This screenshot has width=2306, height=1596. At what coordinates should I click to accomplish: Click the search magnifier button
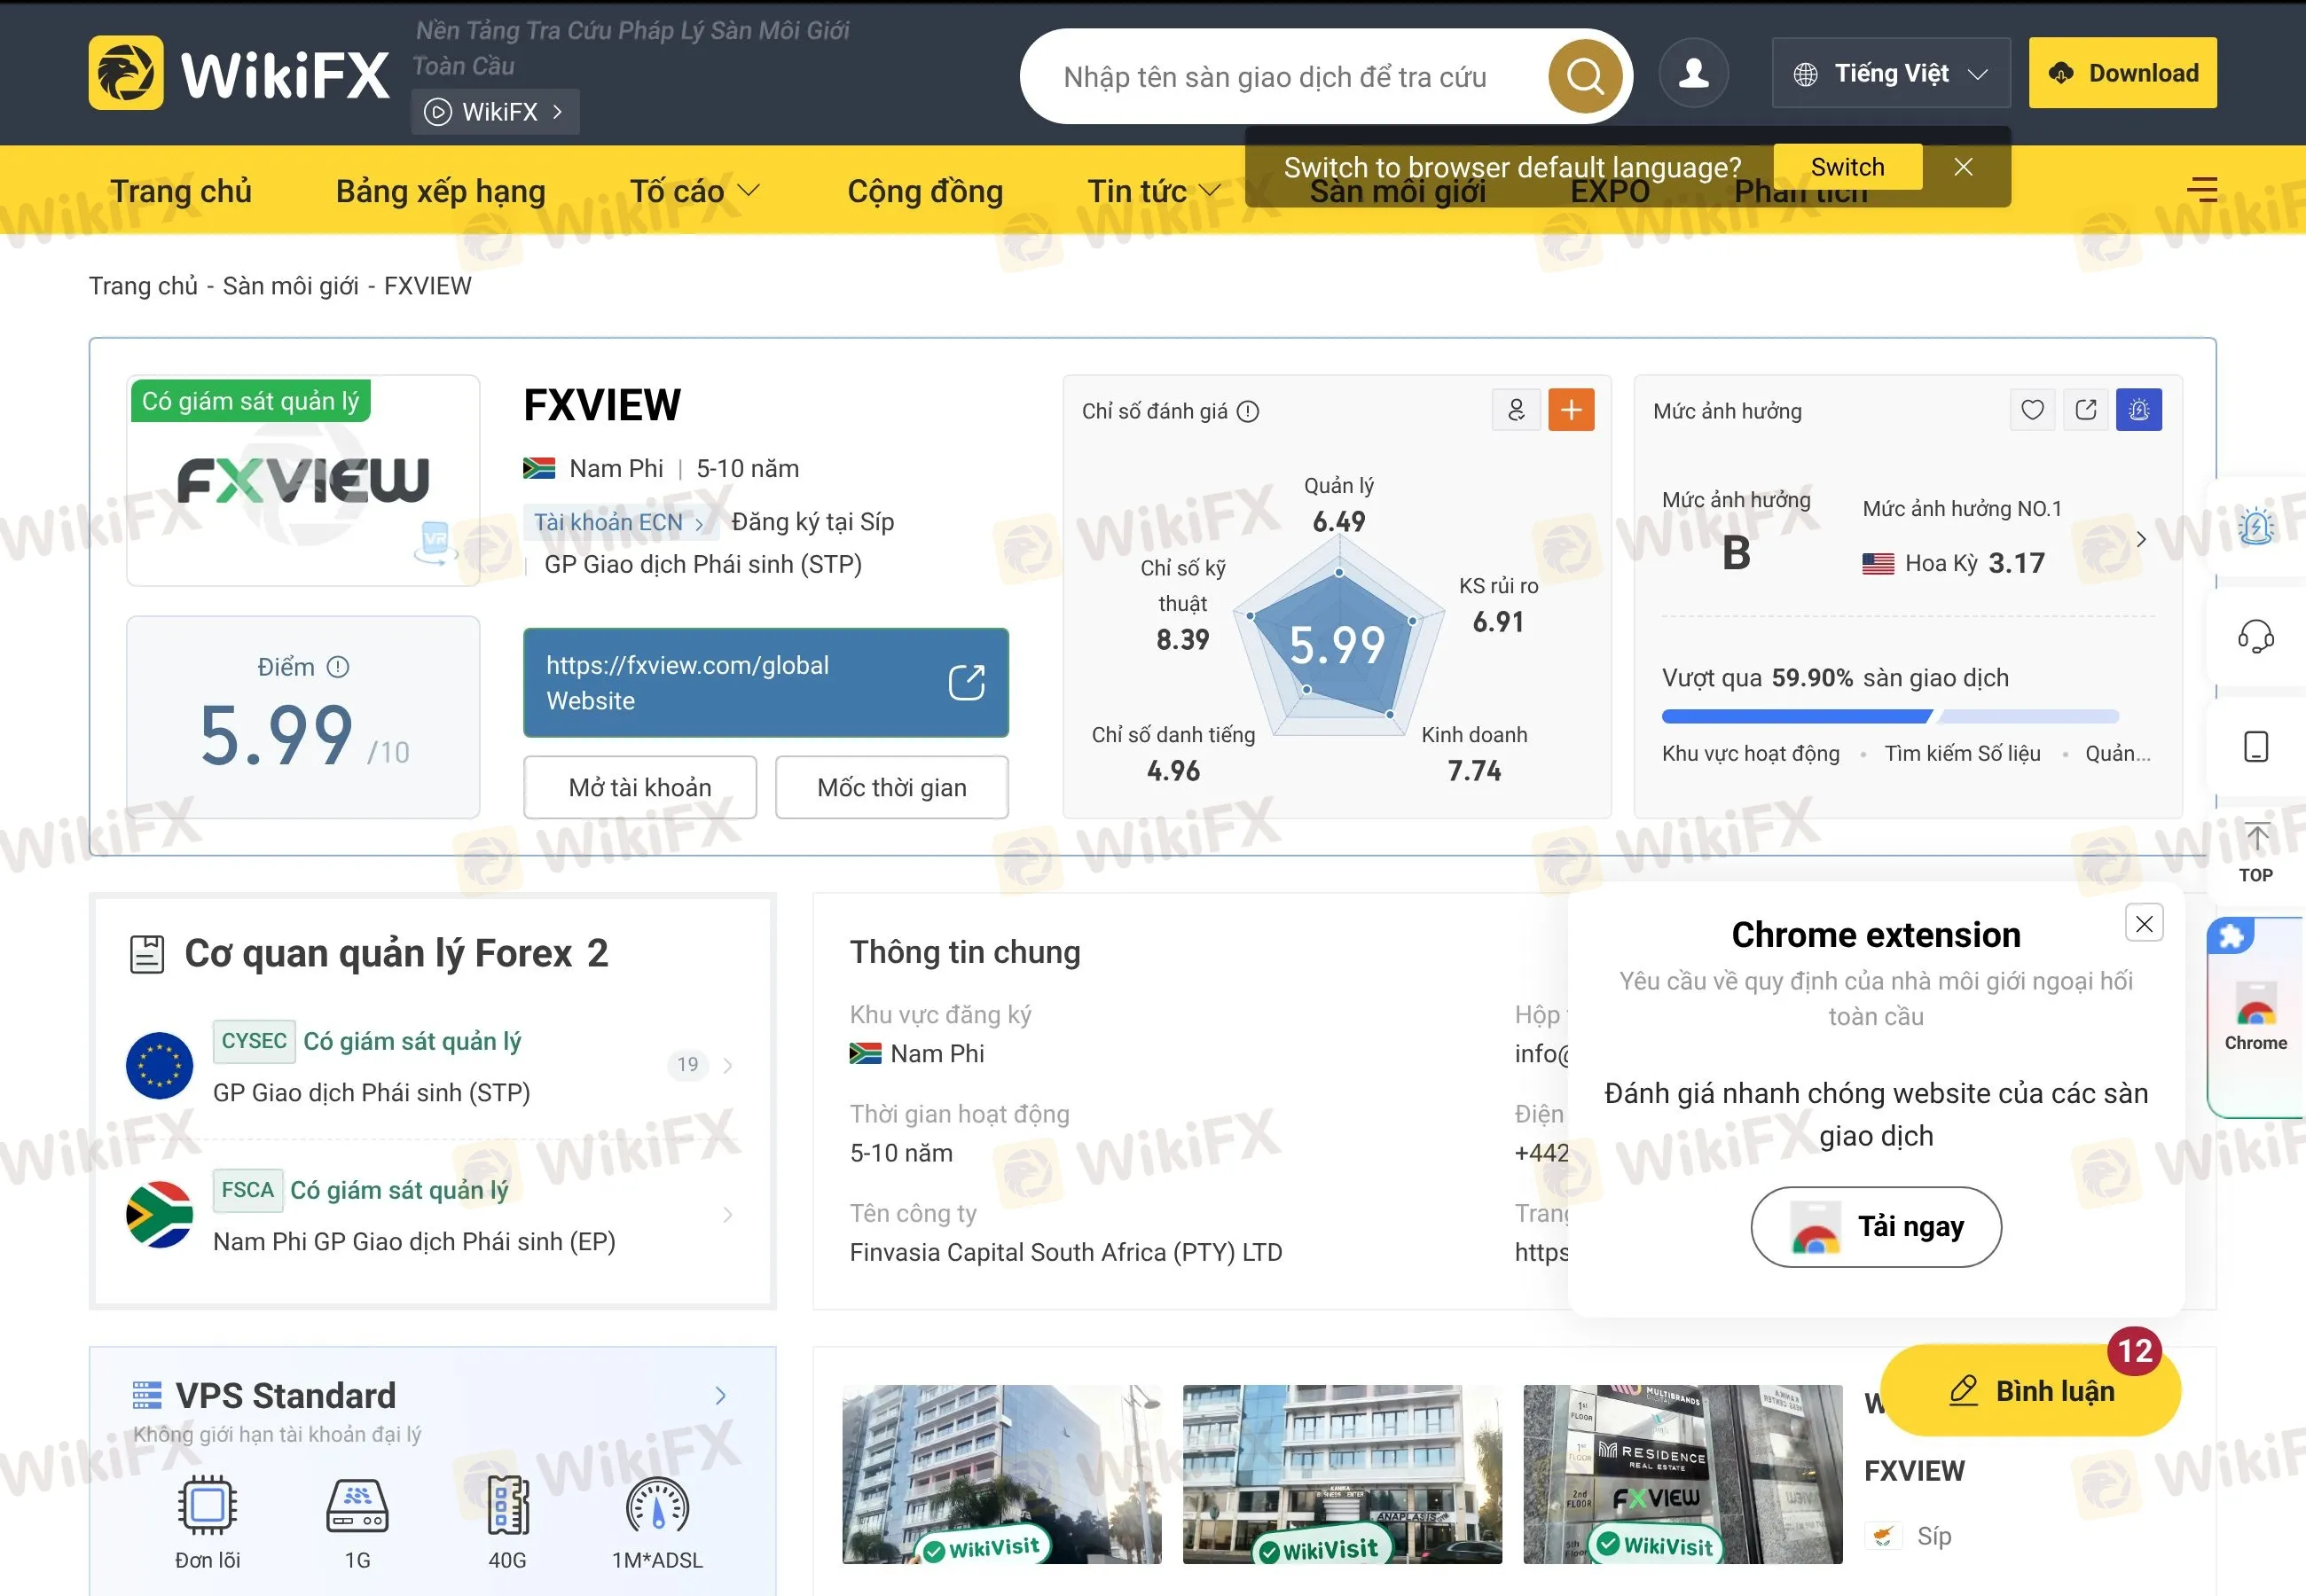pyautogui.click(x=1585, y=76)
